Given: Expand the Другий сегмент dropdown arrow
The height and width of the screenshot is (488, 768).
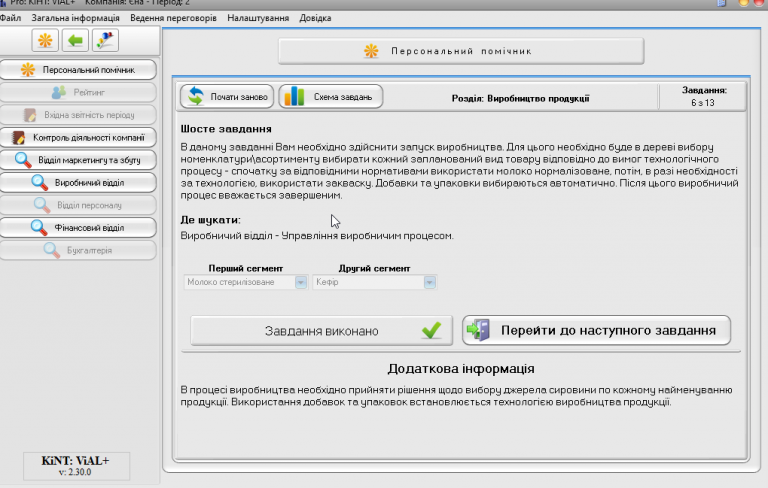Looking at the screenshot, I should (x=430, y=282).
